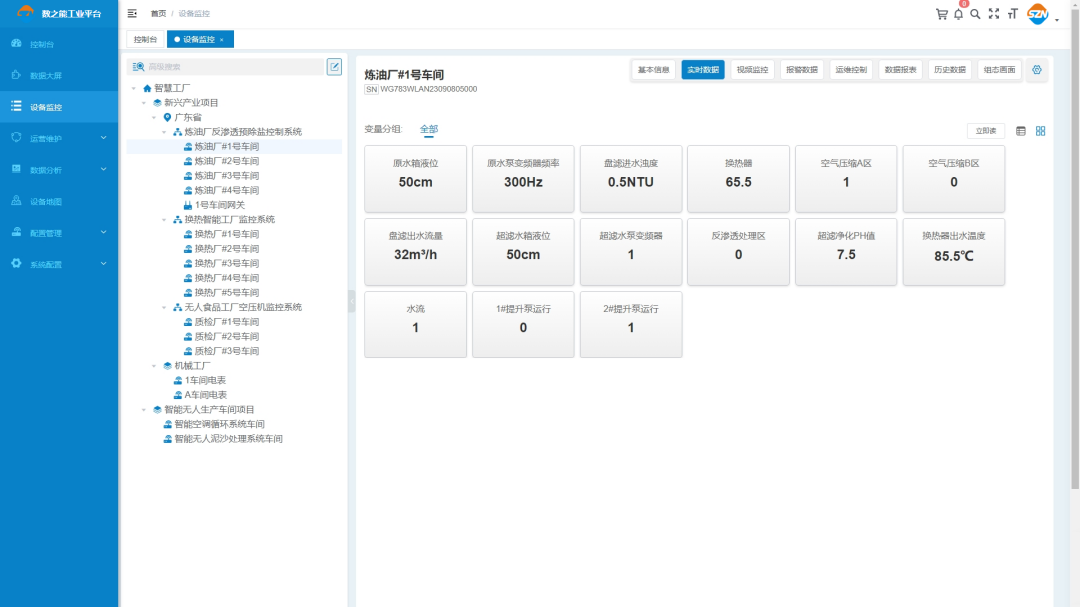Switch to list view layout
This screenshot has width=1080, height=607.
pyautogui.click(x=1021, y=131)
